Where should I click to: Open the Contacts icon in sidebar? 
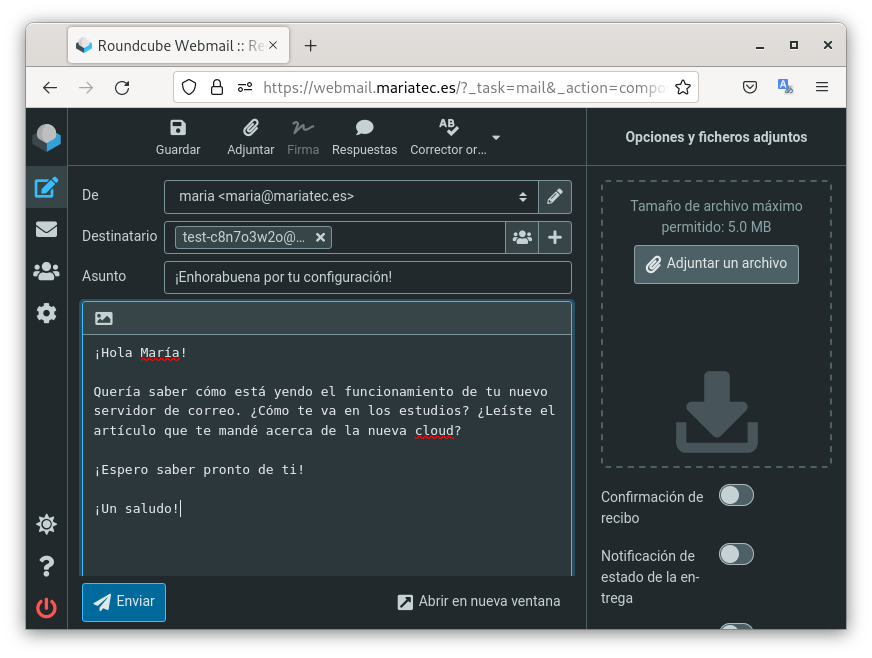point(46,271)
